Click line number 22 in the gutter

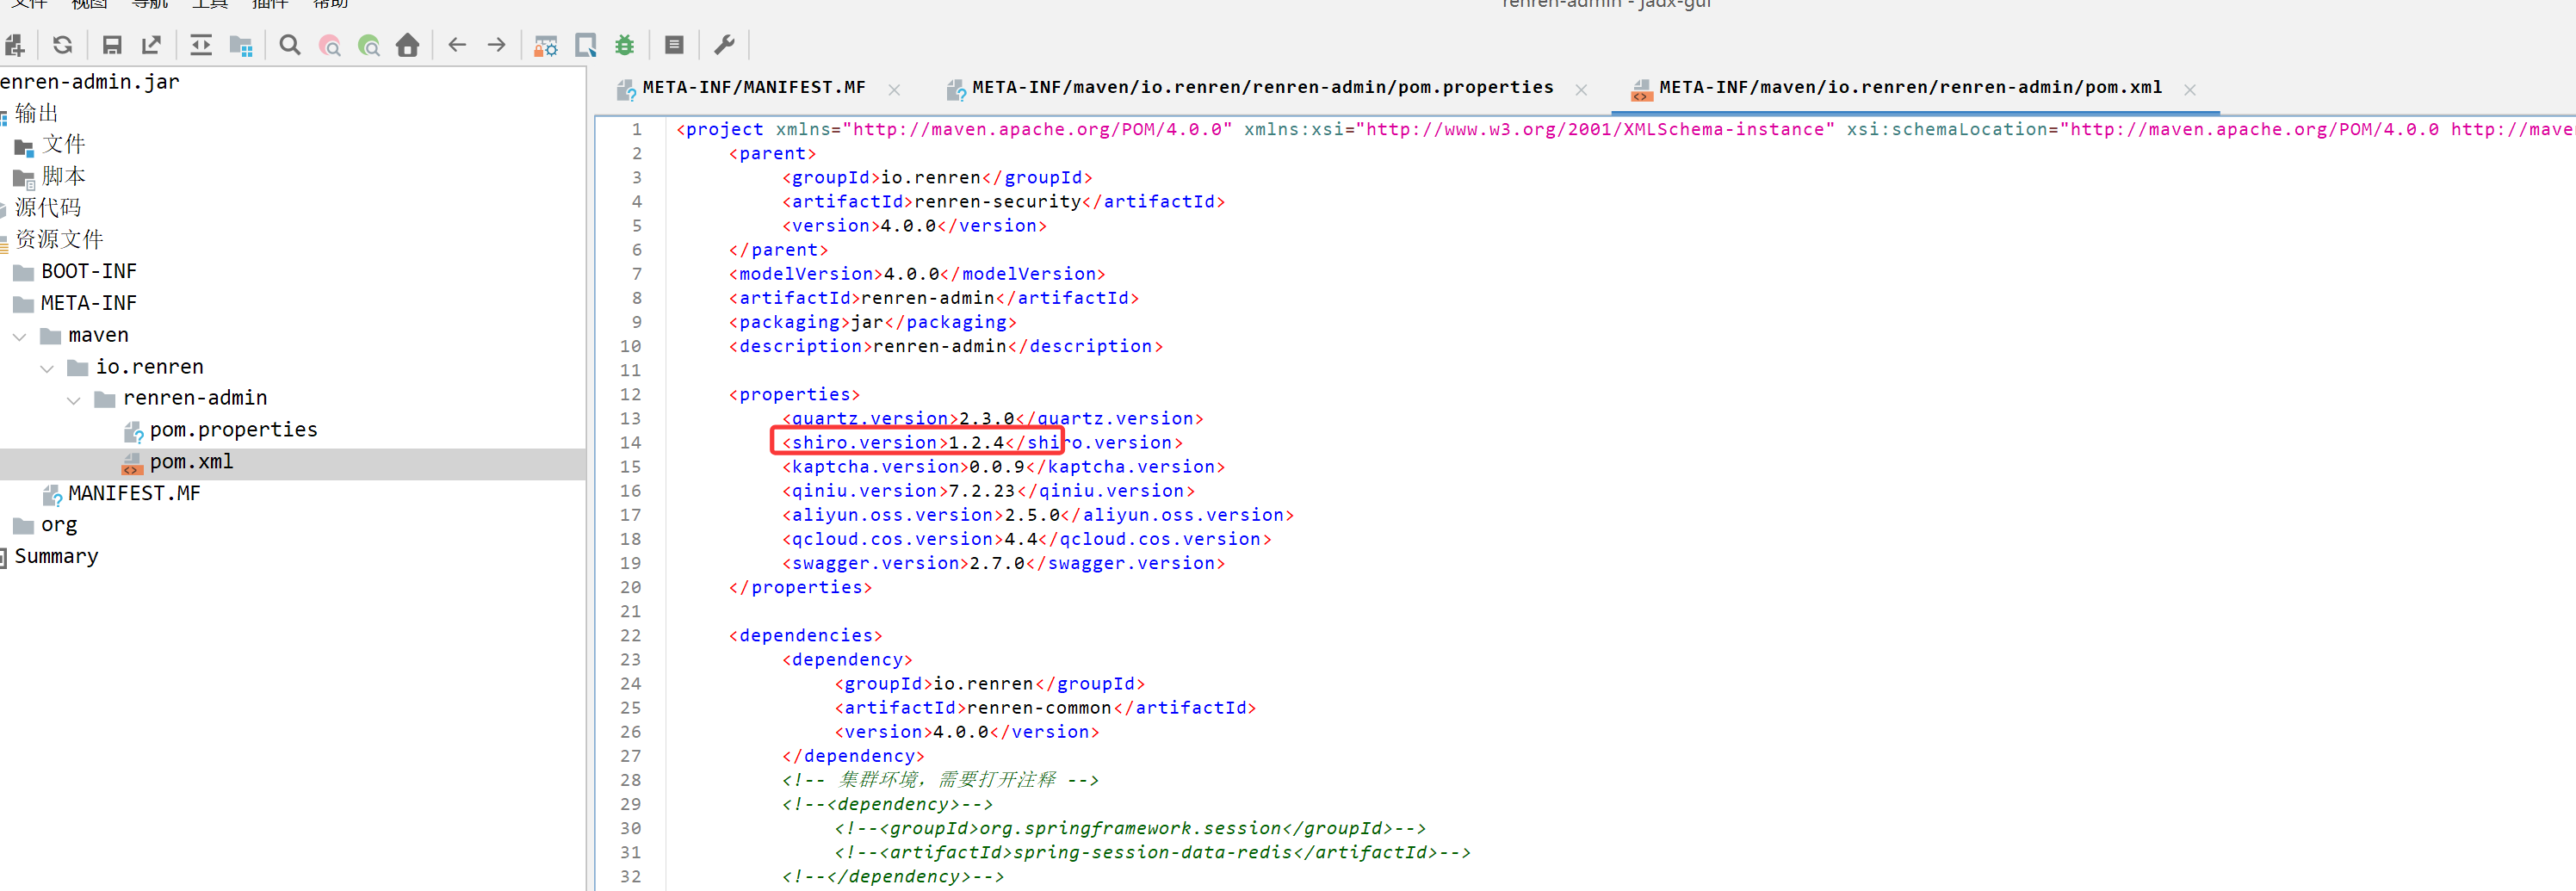(x=630, y=636)
